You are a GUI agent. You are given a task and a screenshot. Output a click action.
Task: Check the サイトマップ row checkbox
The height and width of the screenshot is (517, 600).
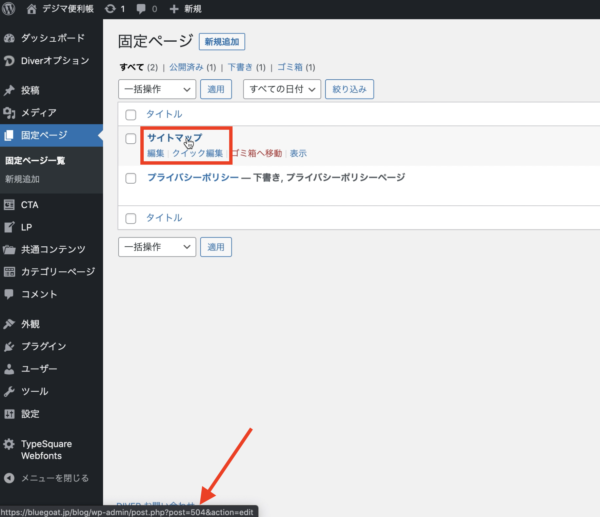pyautogui.click(x=131, y=139)
